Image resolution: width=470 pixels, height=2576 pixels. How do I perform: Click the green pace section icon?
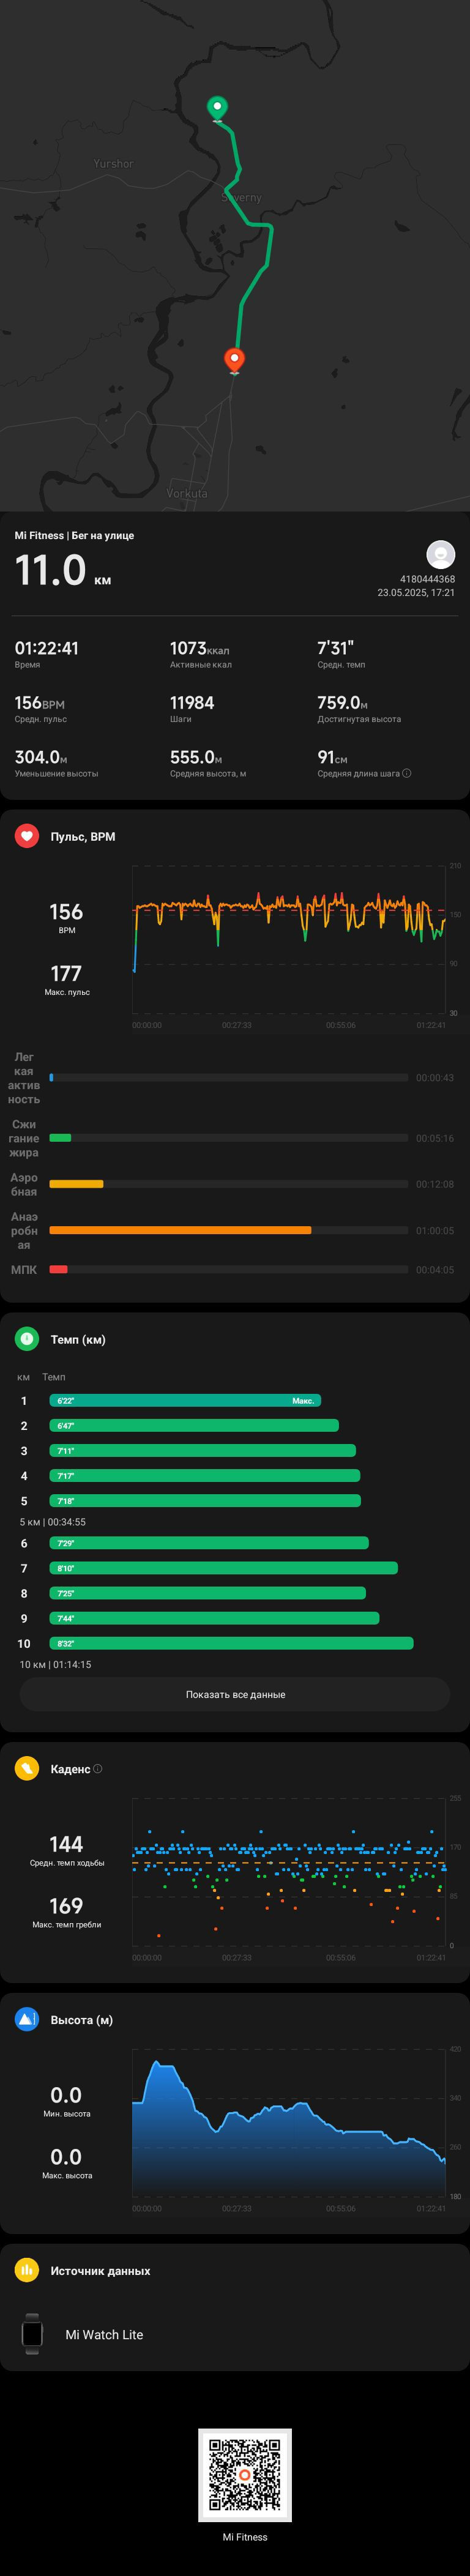pos(27,1339)
